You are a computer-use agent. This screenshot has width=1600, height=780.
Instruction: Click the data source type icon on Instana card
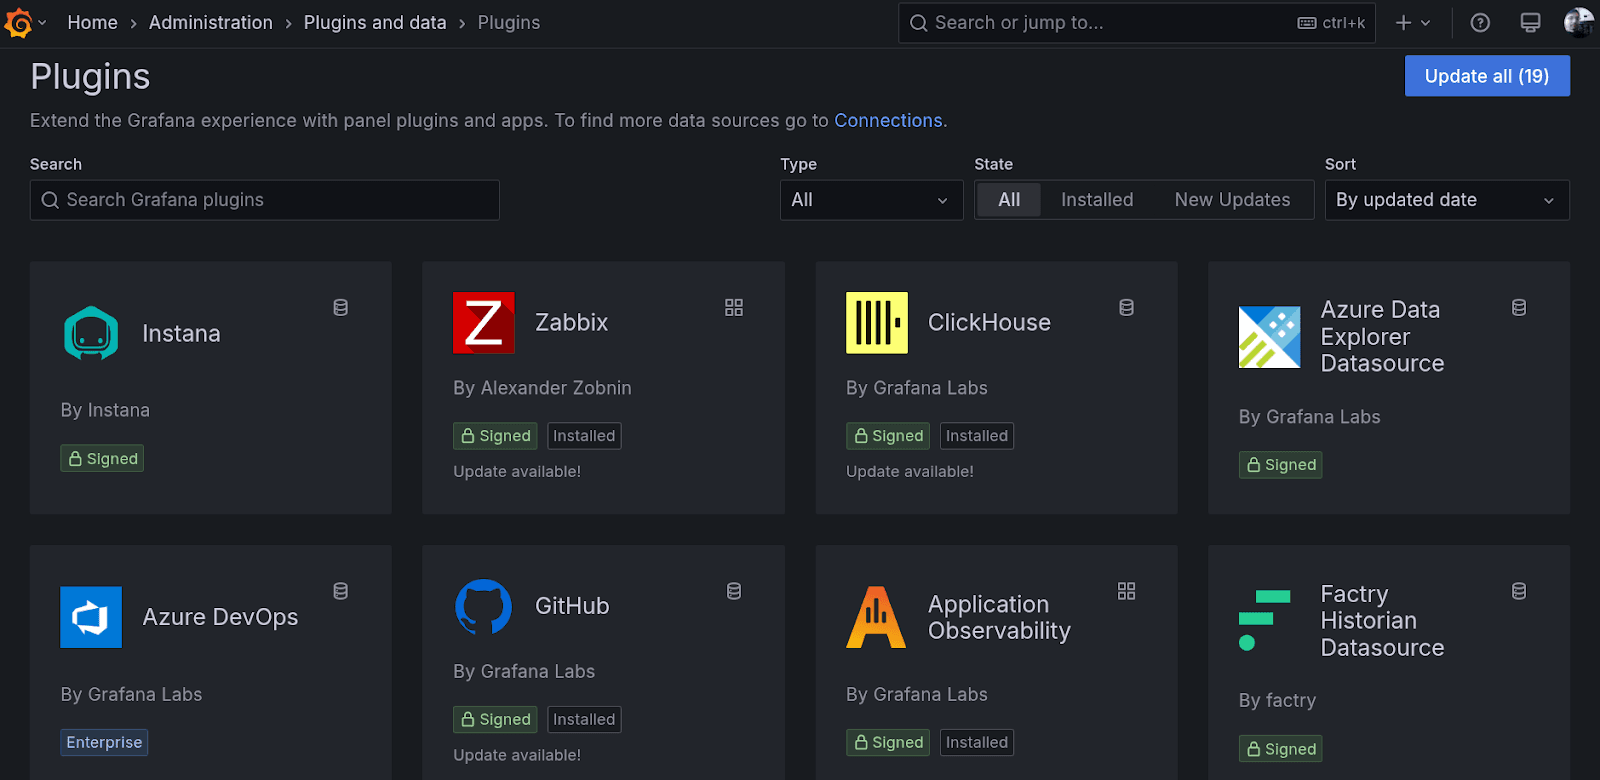click(341, 308)
